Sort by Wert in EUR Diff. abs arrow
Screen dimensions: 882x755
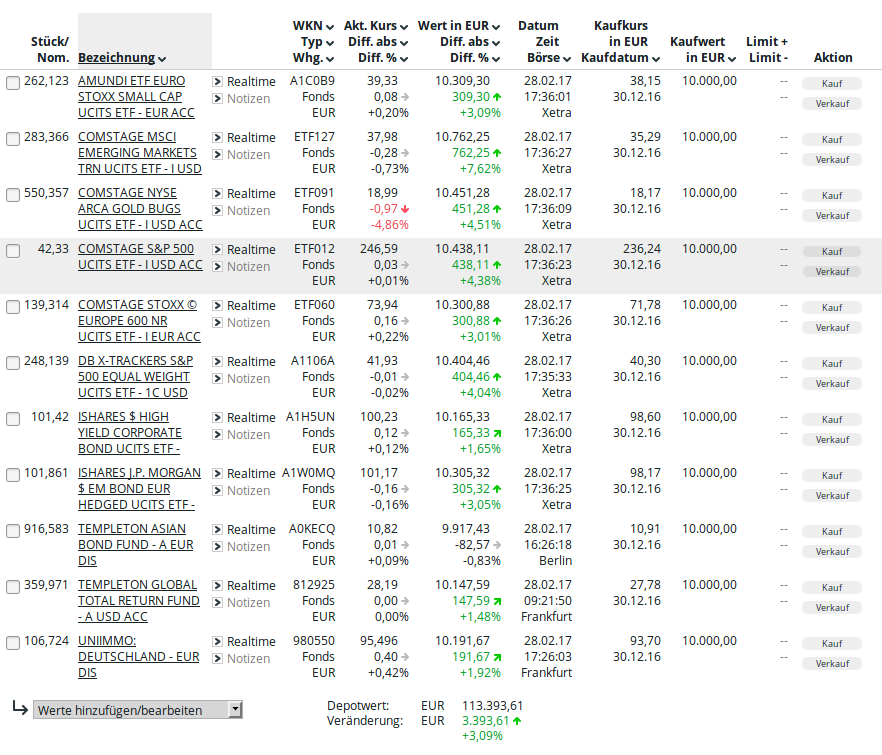click(496, 43)
